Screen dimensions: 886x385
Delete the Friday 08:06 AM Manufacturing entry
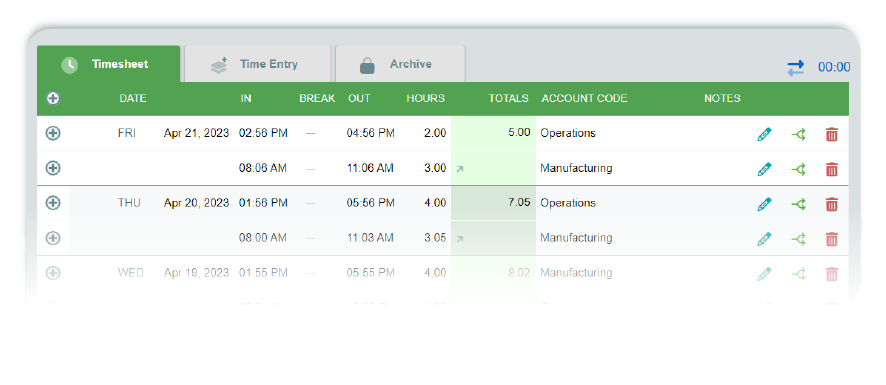coord(831,169)
